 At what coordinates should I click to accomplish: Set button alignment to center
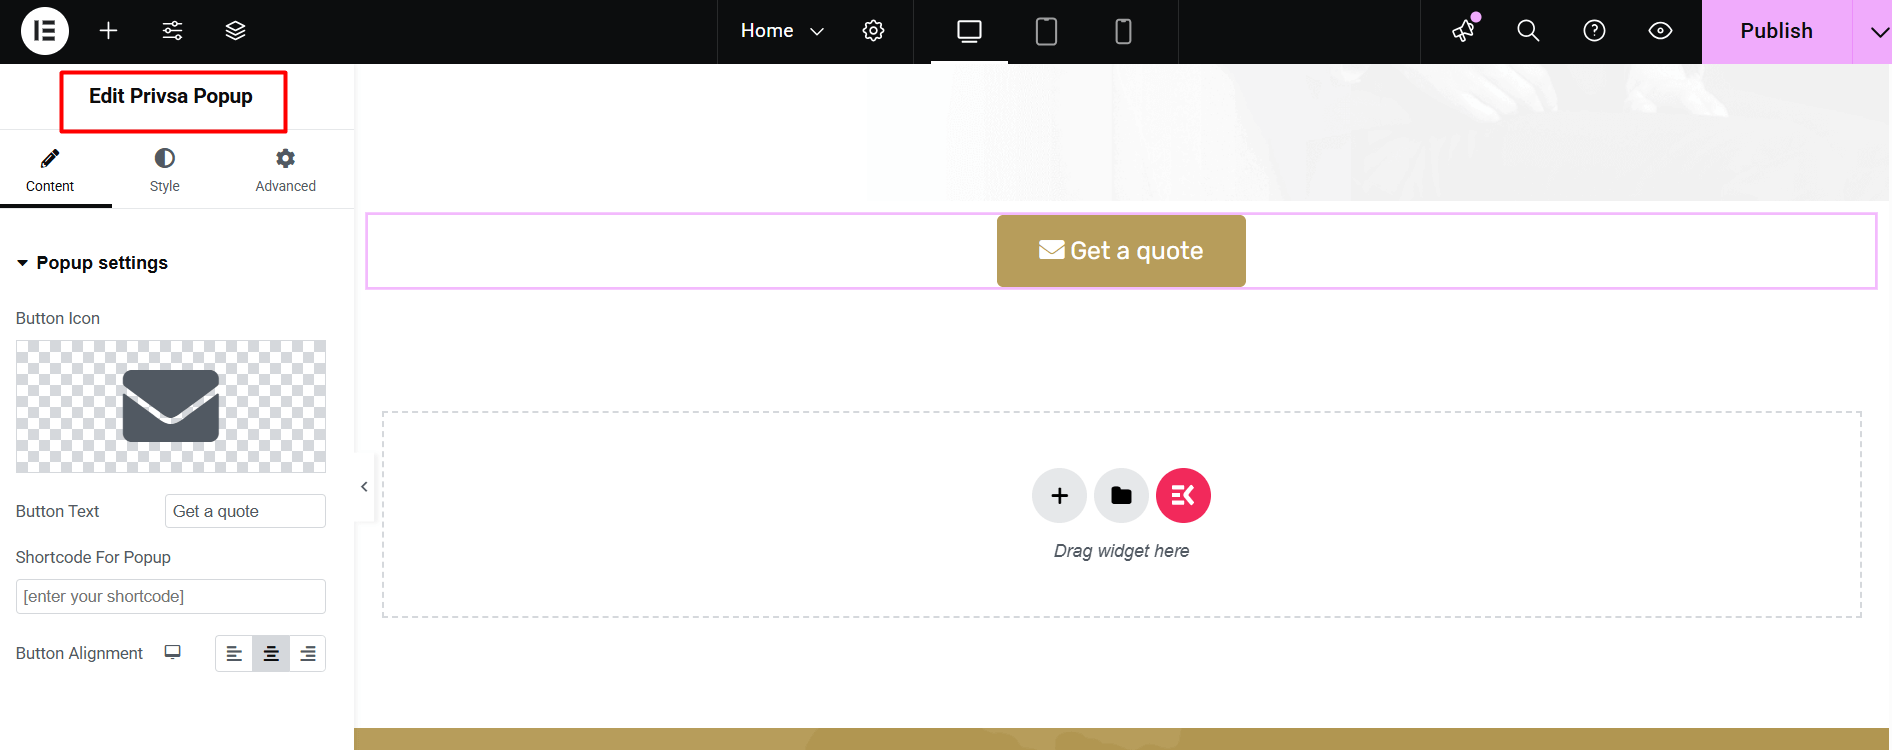click(x=271, y=653)
